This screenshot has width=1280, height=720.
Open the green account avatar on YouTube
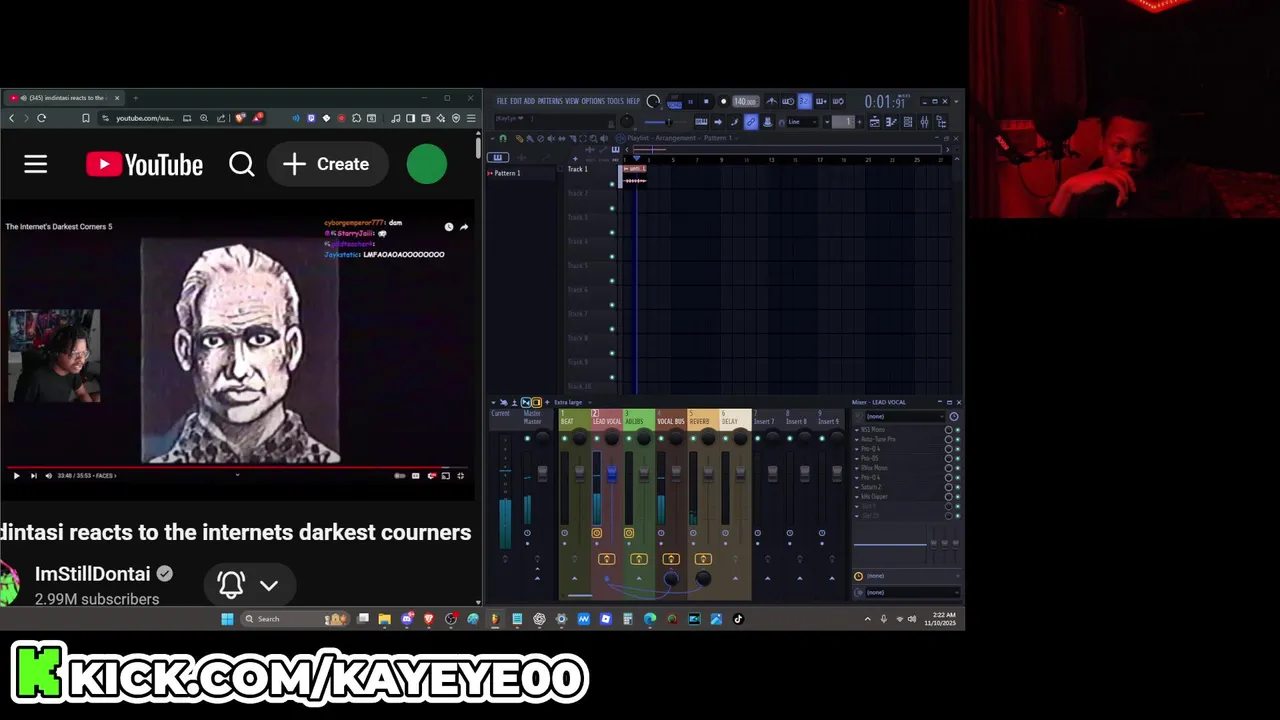point(427,164)
